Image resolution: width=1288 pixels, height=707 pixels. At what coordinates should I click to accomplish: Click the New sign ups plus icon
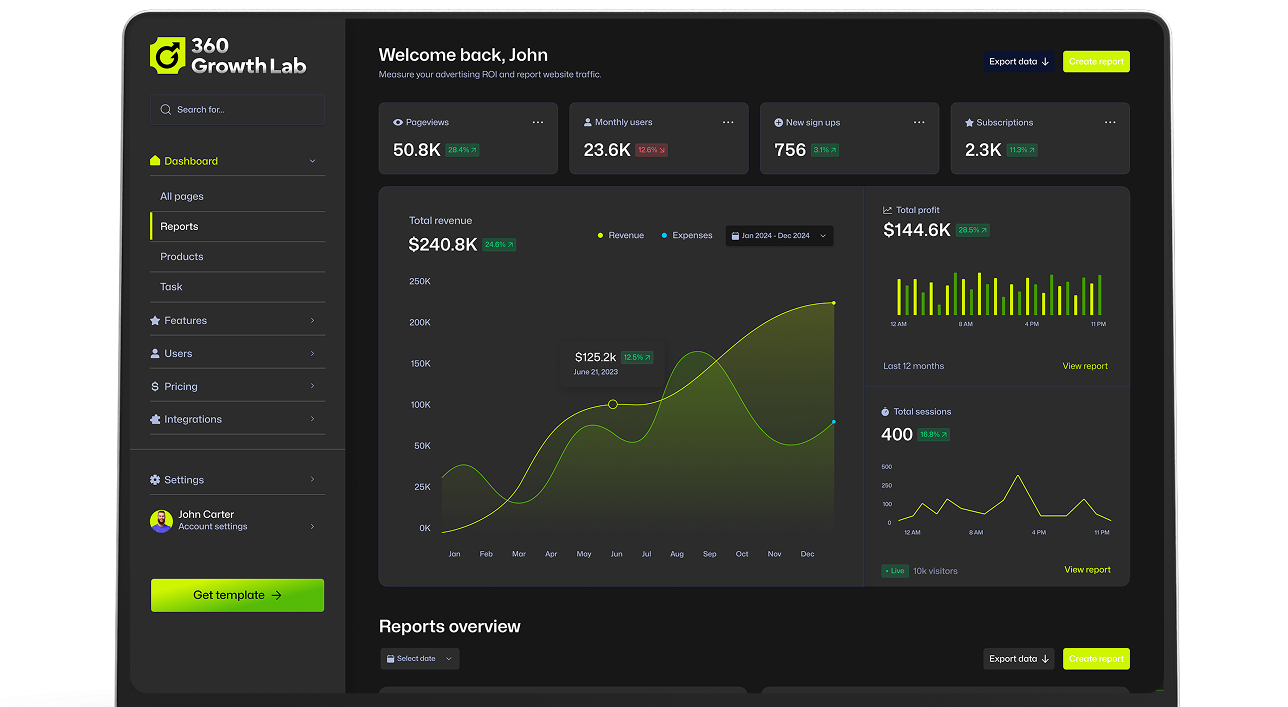(x=777, y=122)
